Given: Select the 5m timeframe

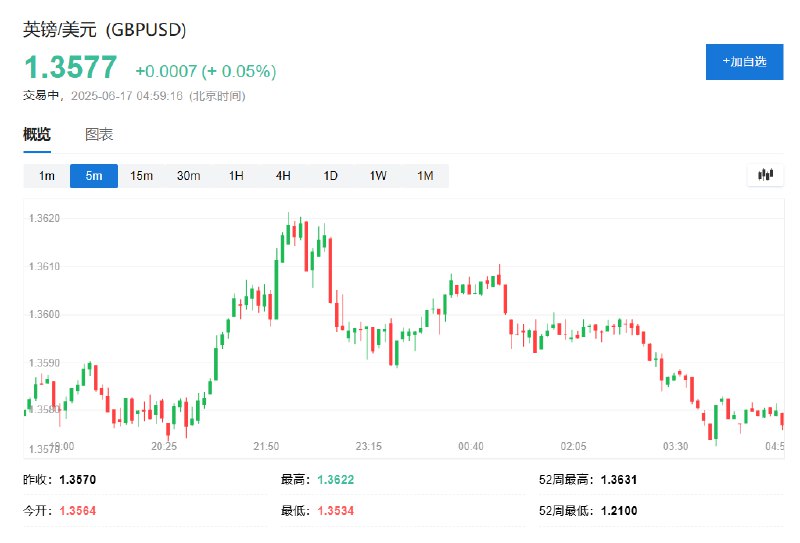Looking at the screenshot, I should click(x=94, y=176).
